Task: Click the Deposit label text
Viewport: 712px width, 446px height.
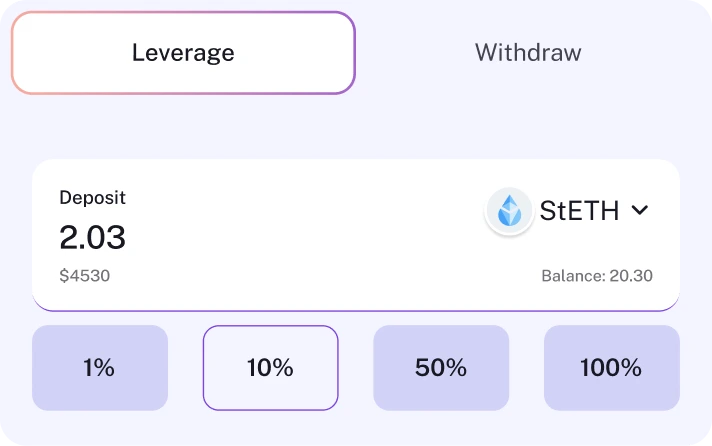Action: tap(93, 197)
